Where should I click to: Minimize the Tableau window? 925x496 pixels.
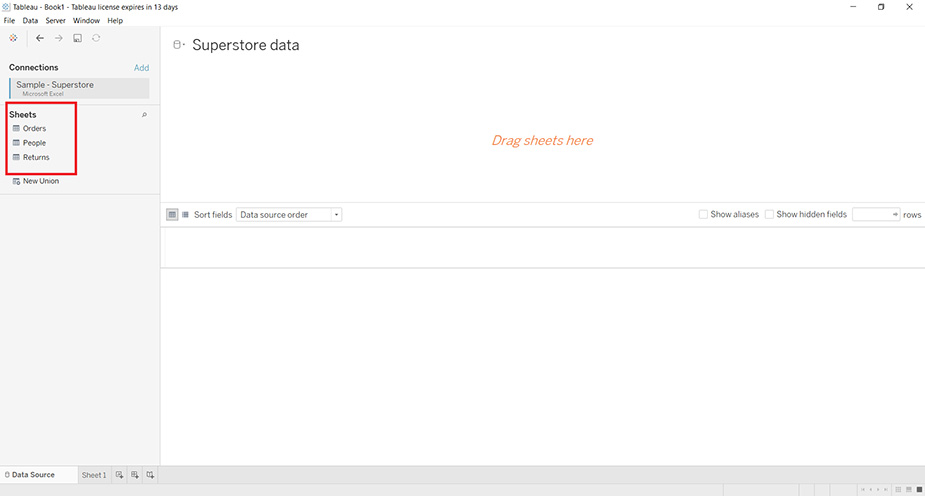pos(853,7)
